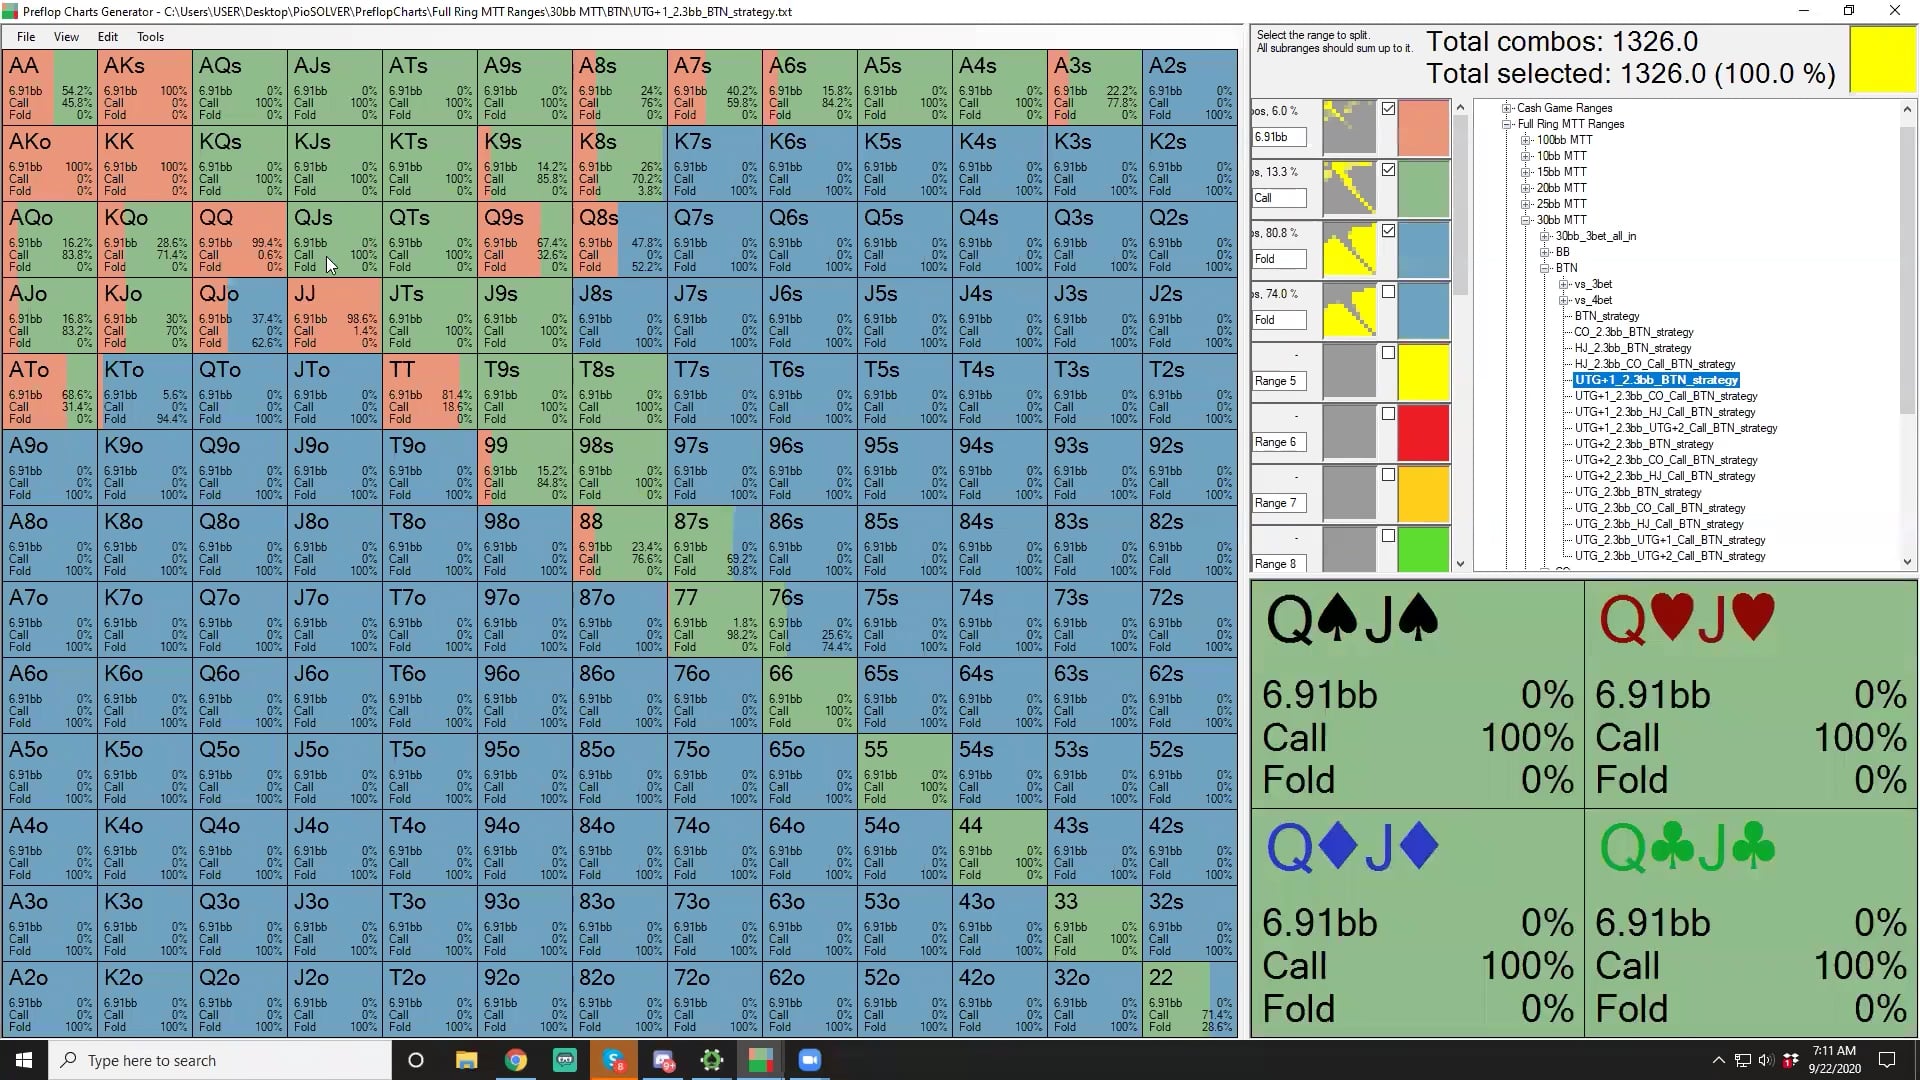Click the 74.0% Fold range thumbnail
The image size is (1920, 1080).
pos(1348,310)
